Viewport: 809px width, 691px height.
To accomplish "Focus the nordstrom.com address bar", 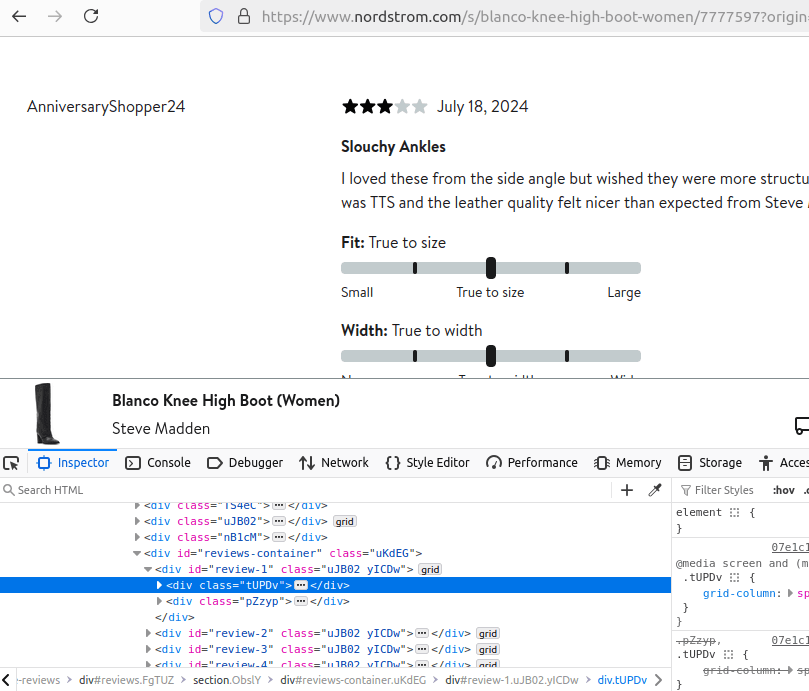I will pos(535,17).
